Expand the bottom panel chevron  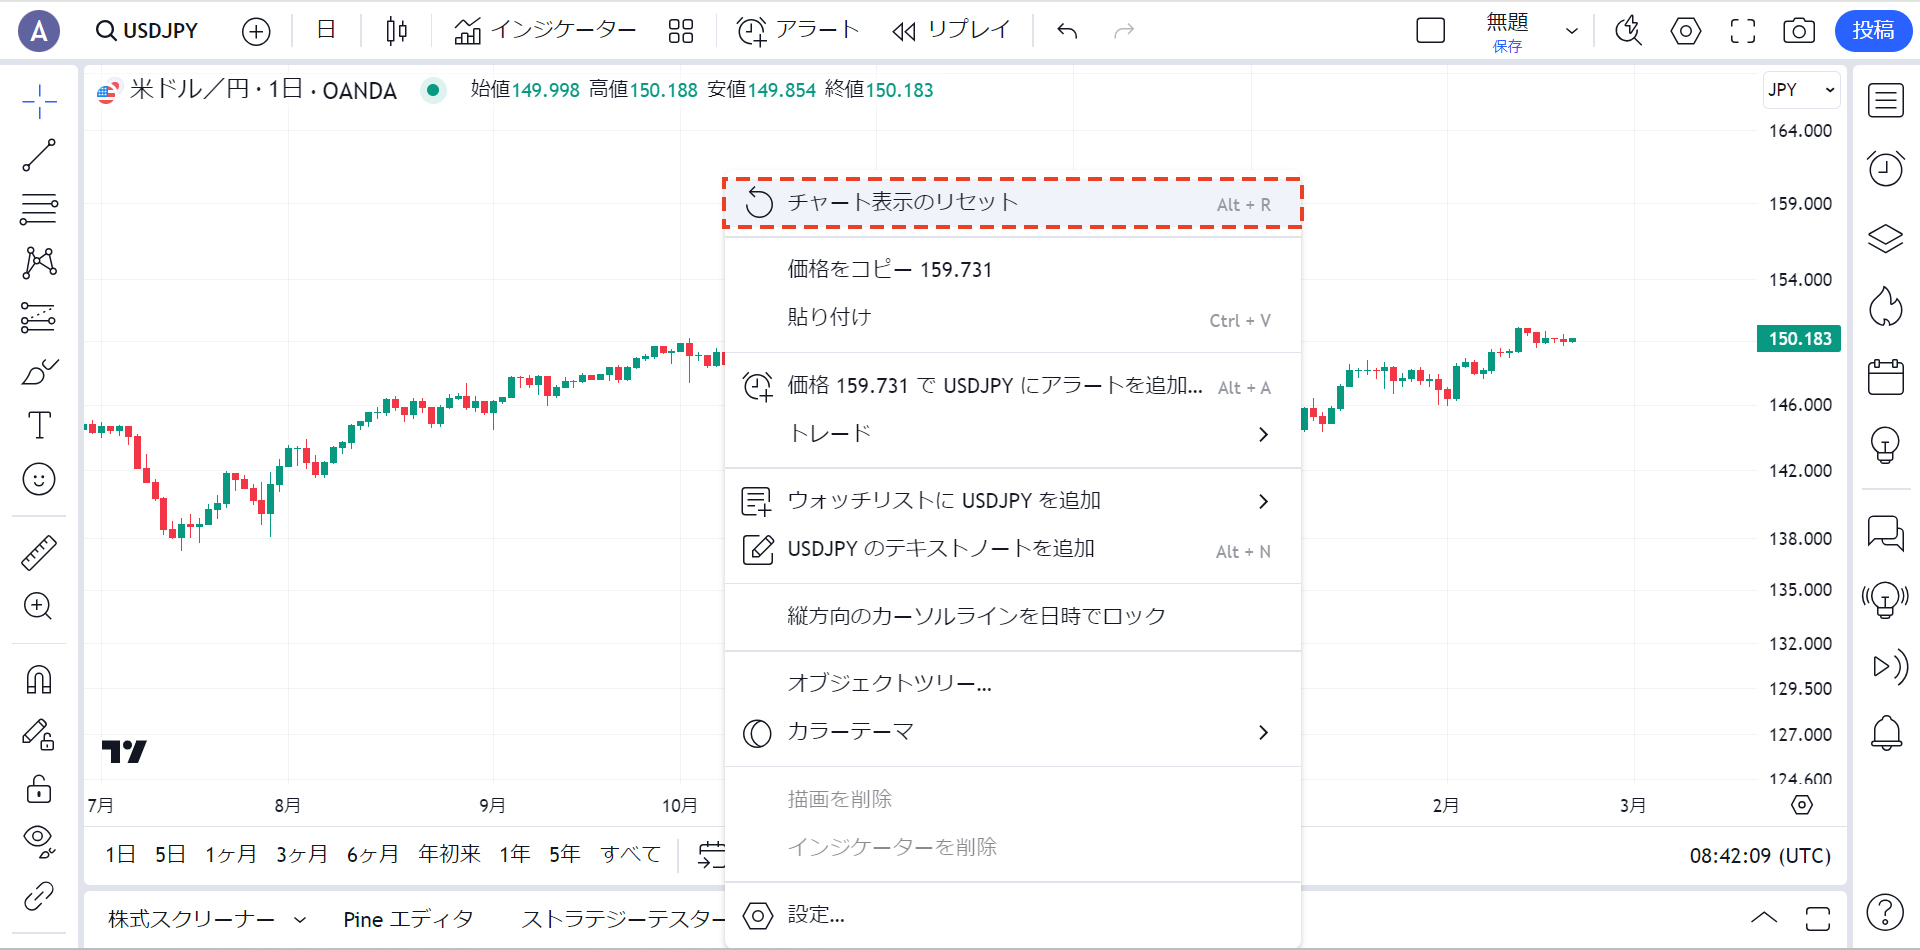click(x=1764, y=918)
